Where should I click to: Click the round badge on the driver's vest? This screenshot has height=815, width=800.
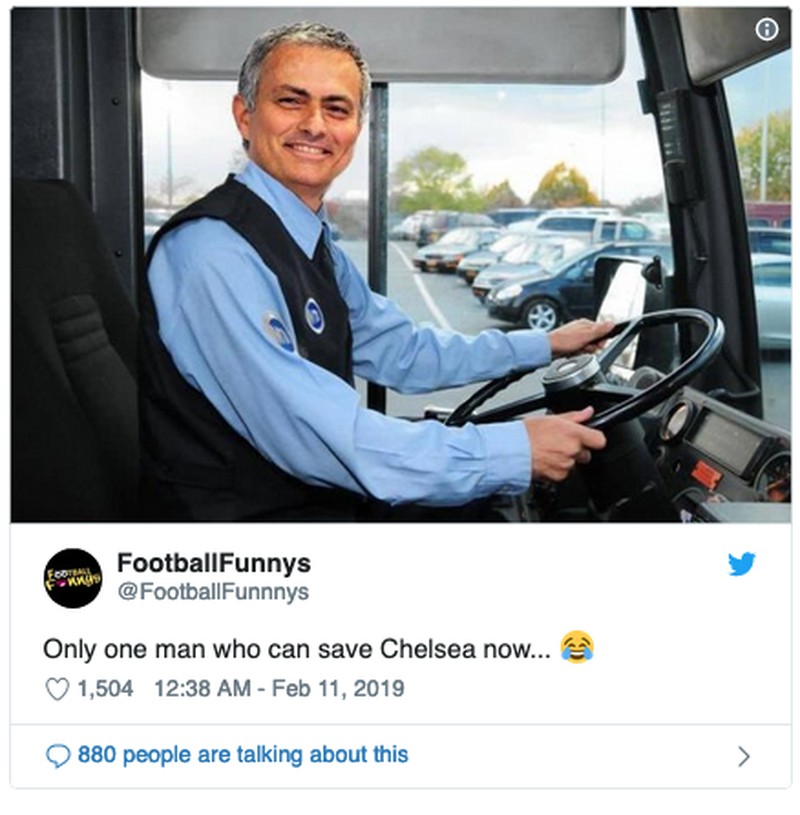(x=314, y=315)
